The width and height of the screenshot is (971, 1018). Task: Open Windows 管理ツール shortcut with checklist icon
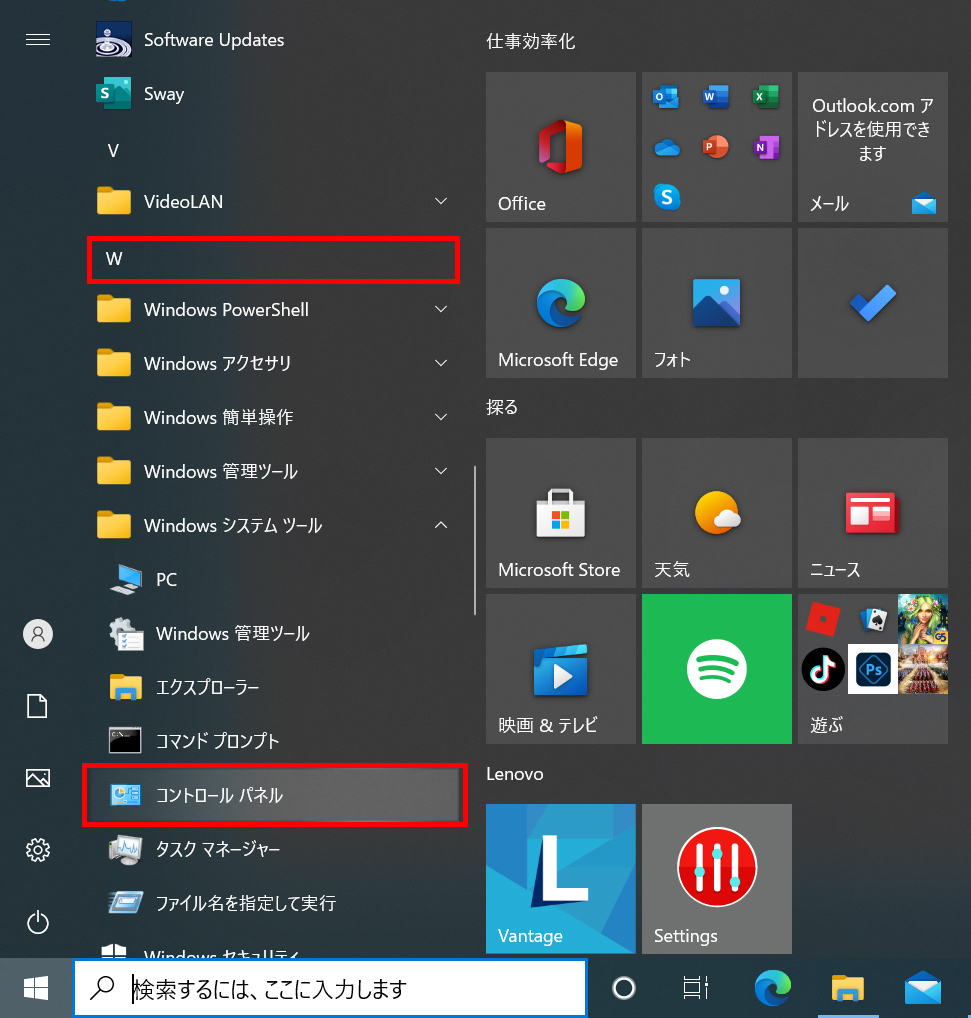pyautogui.click(x=273, y=633)
